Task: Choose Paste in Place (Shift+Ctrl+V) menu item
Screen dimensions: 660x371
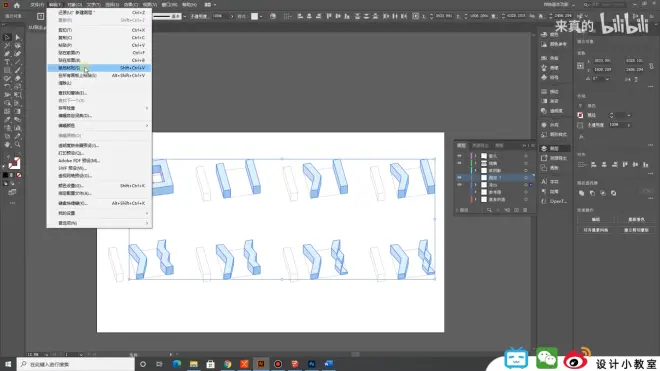Action: tap(99, 68)
